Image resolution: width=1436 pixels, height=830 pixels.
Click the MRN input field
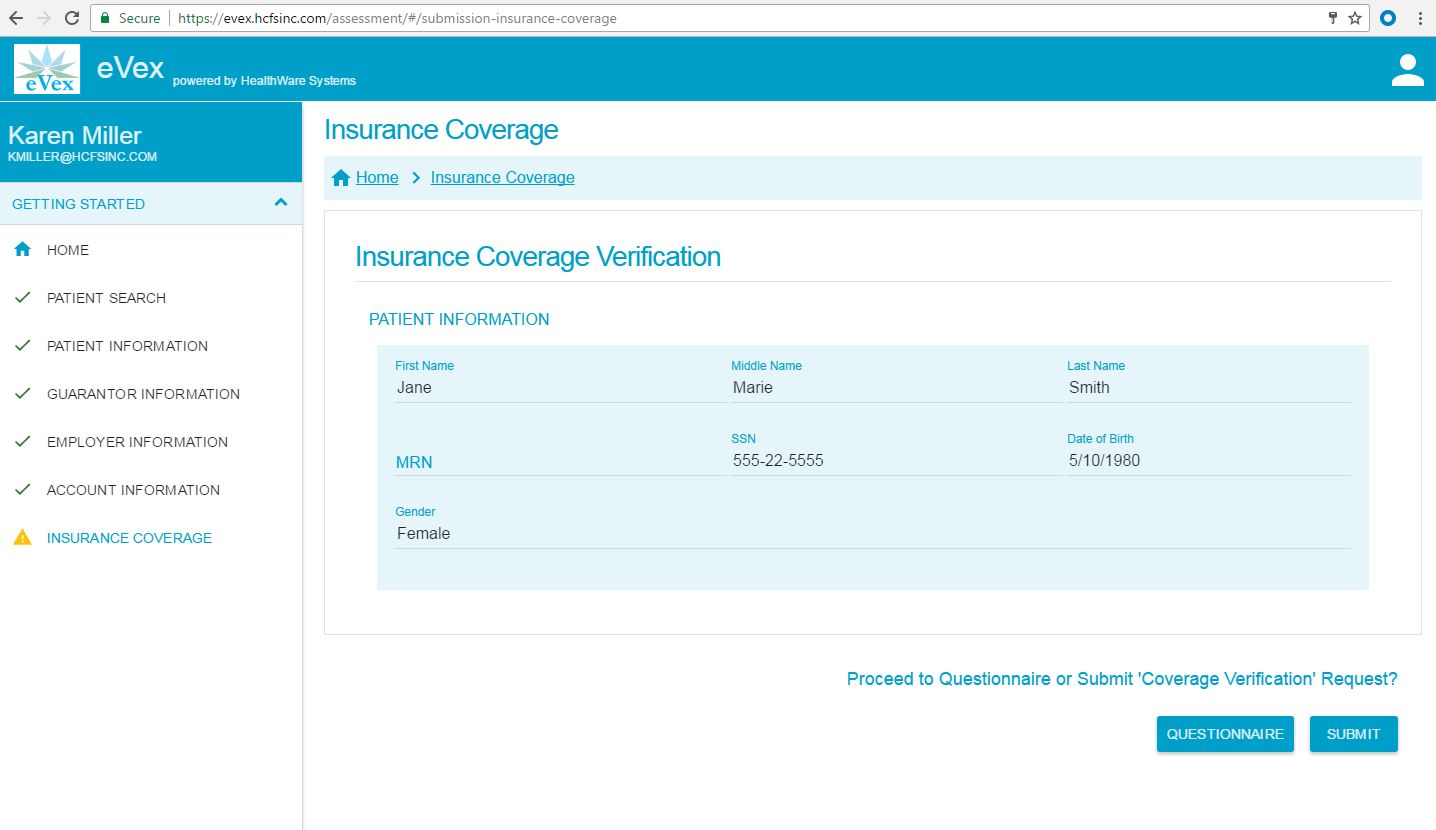559,462
